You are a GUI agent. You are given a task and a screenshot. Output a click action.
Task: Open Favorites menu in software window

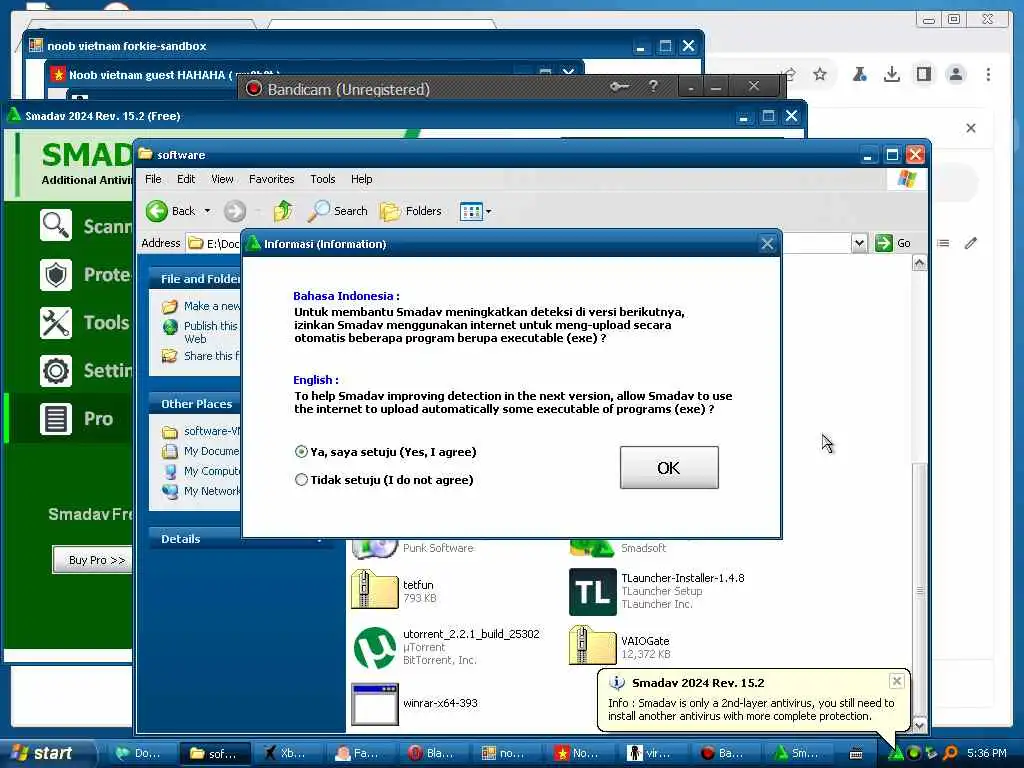pos(272,179)
